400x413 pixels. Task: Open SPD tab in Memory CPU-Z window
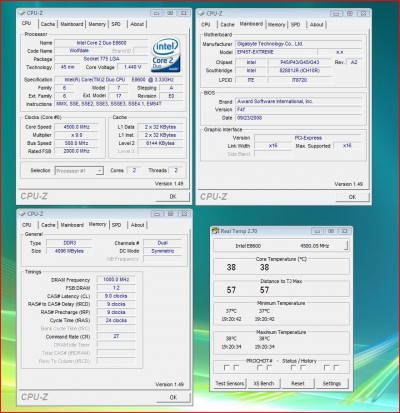(116, 225)
